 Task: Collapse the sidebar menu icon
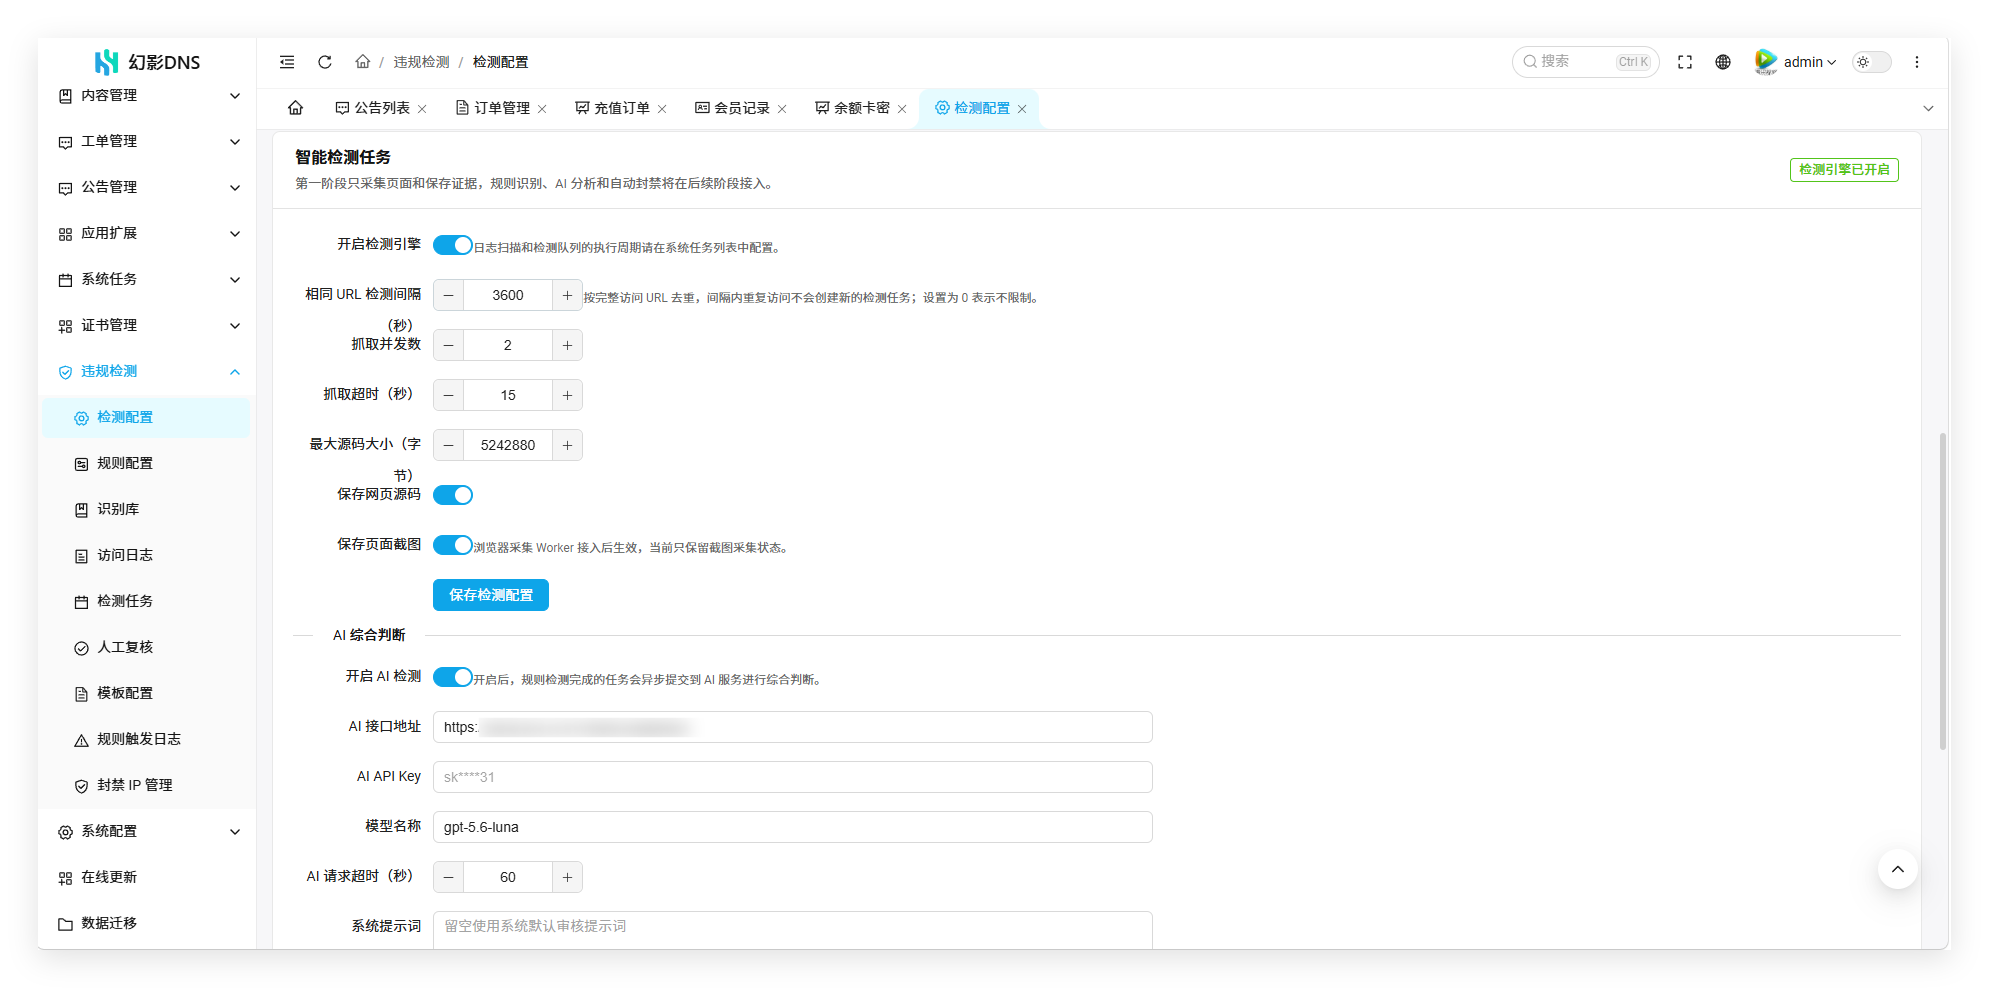click(287, 62)
